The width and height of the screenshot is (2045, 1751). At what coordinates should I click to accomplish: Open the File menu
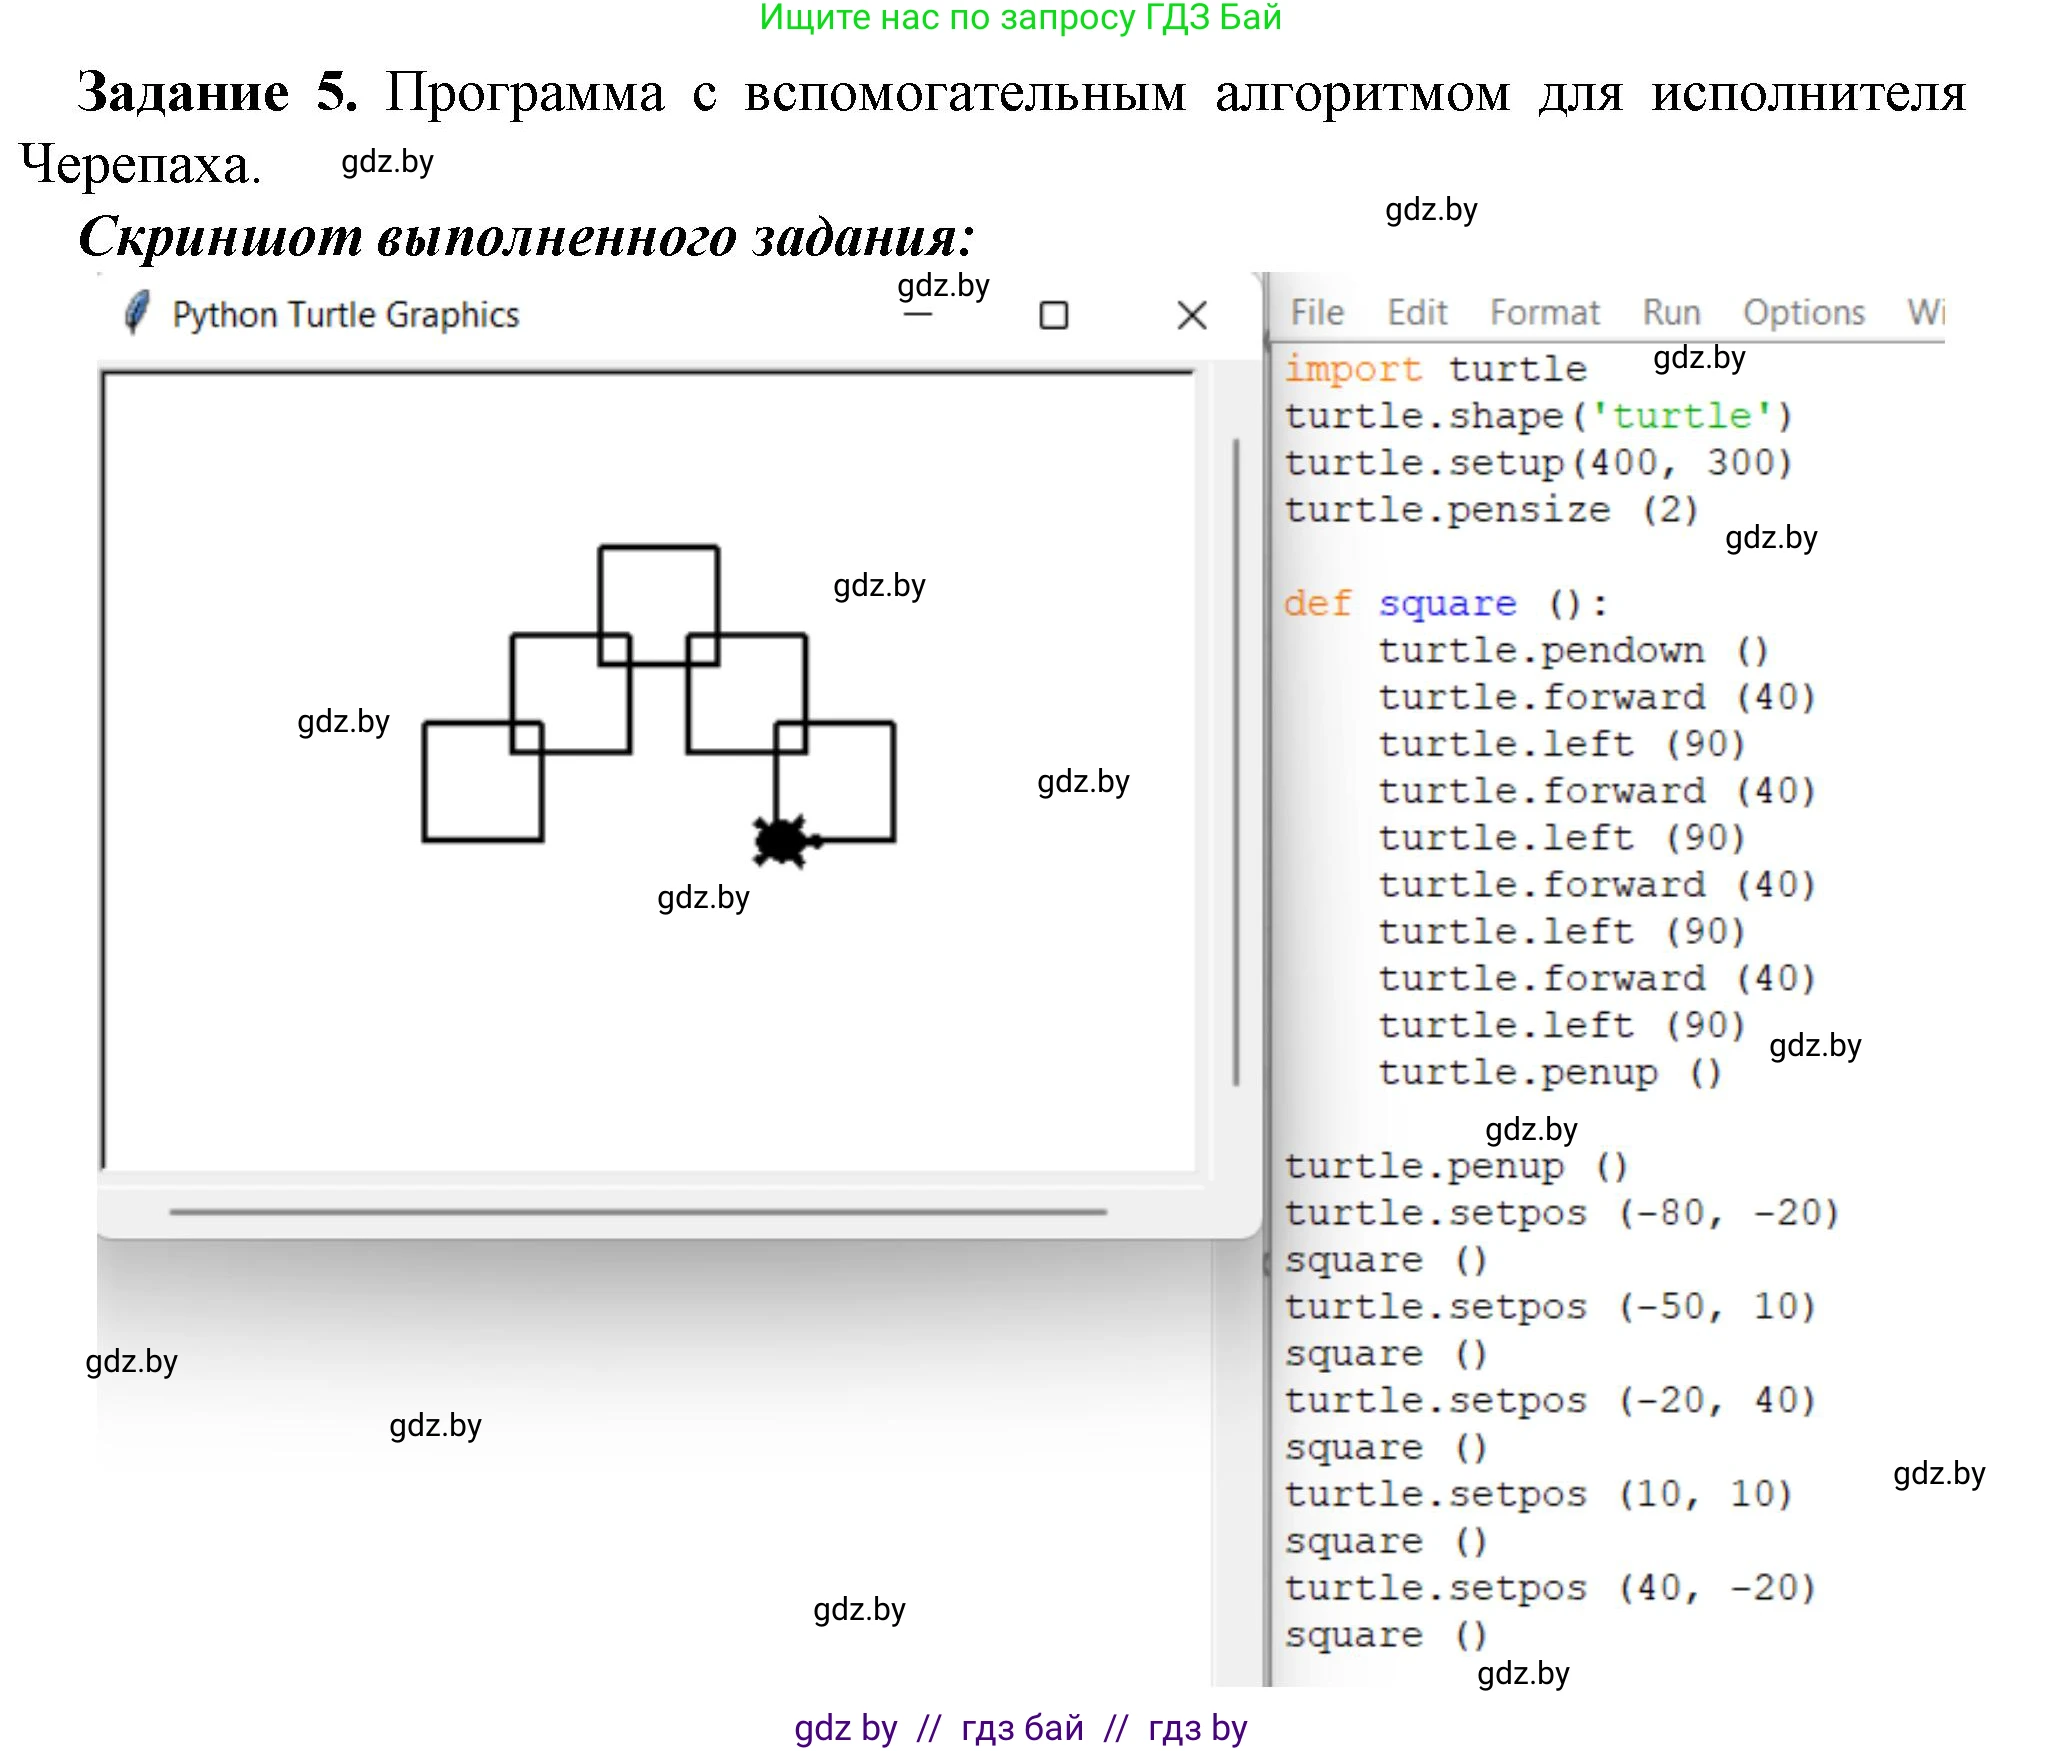point(1316,313)
